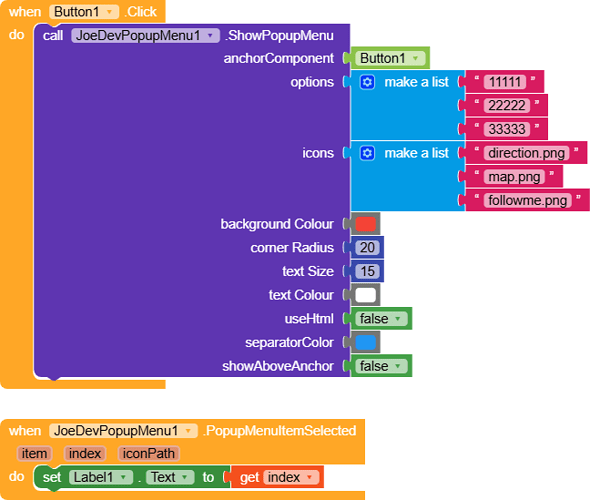Screen dimensions: 590x500
Task: Select the .ShowPopupMenu call block label
Action: coord(279,35)
